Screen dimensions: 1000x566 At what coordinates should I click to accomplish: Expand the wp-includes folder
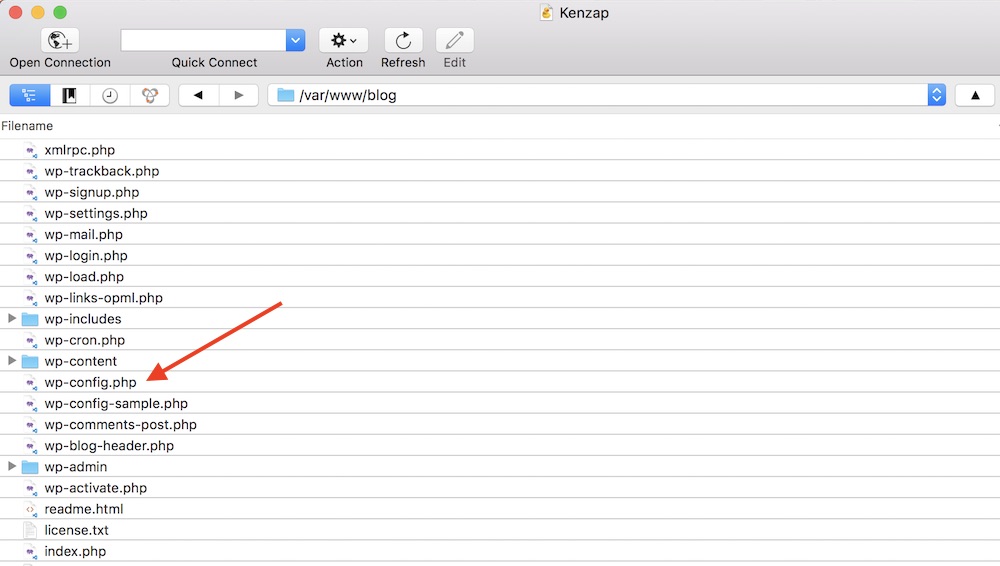(11, 318)
